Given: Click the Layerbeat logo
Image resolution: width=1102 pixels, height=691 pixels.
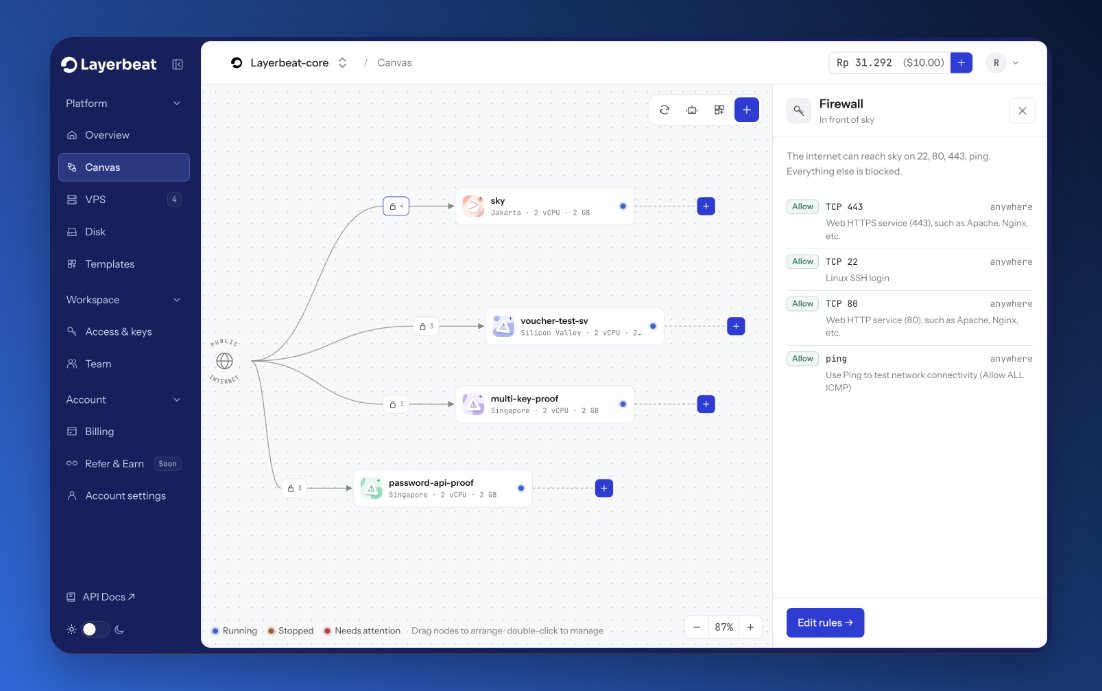Looking at the screenshot, I should (x=109, y=65).
